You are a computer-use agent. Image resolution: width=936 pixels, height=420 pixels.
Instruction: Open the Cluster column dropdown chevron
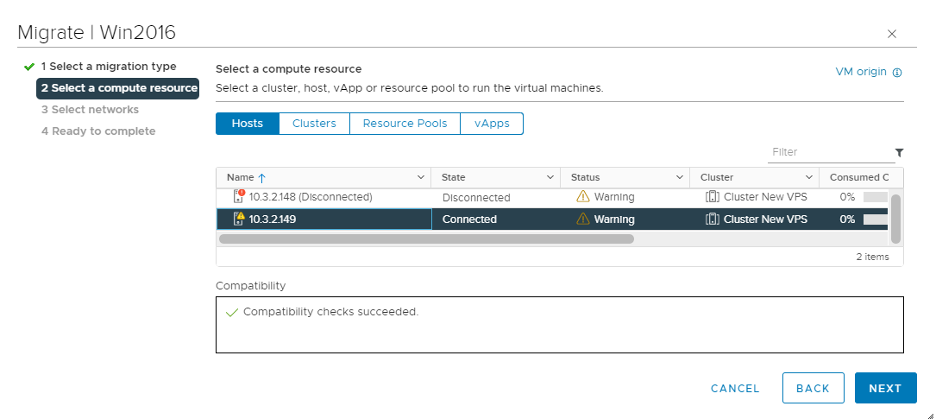click(808, 177)
